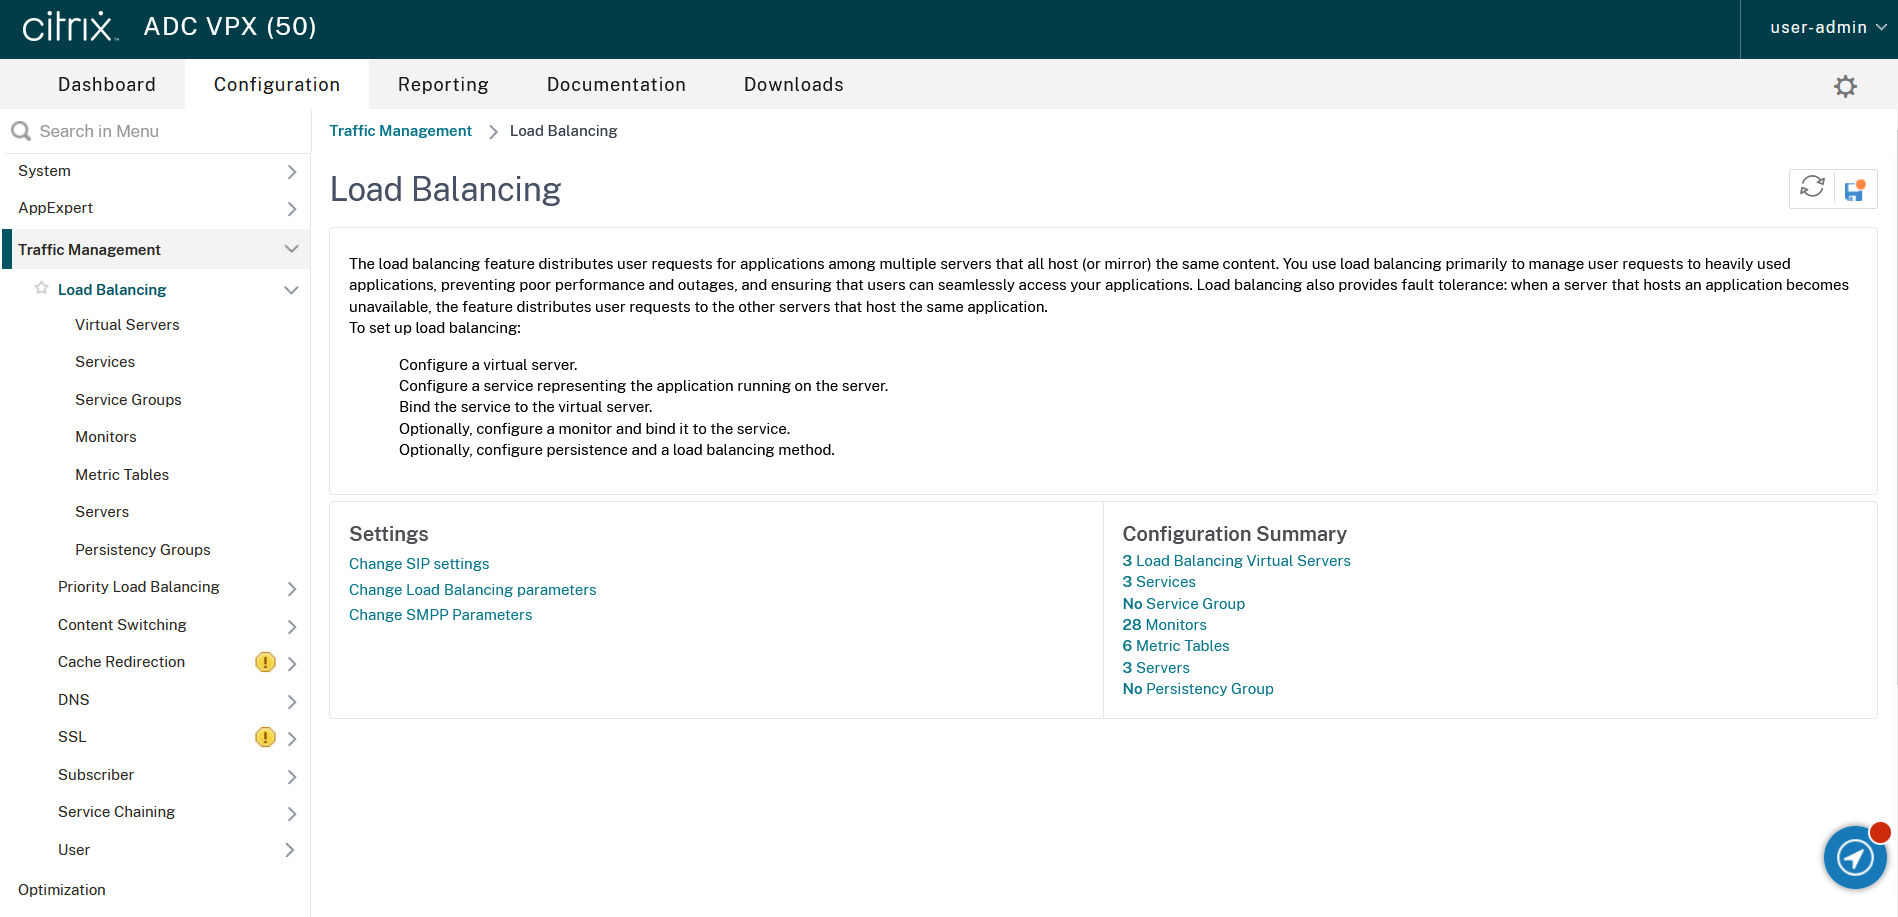
Task: Open Change Load Balancing parameters link
Action: pyautogui.click(x=472, y=590)
